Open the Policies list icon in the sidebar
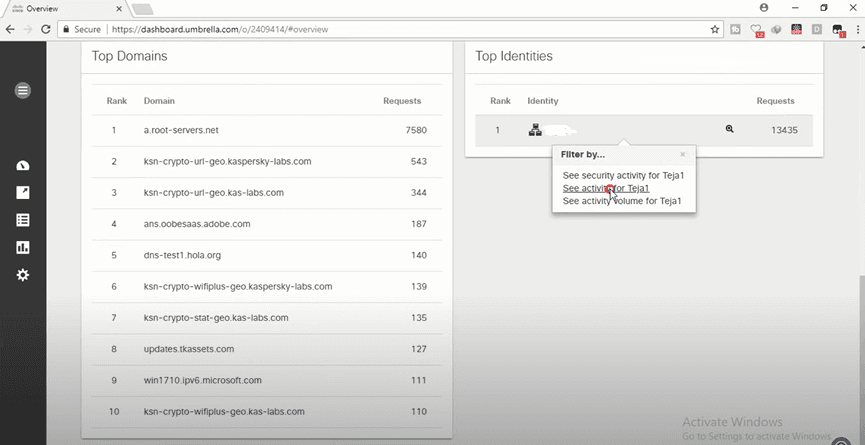The height and width of the screenshot is (445, 865). [x=23, y=220]
